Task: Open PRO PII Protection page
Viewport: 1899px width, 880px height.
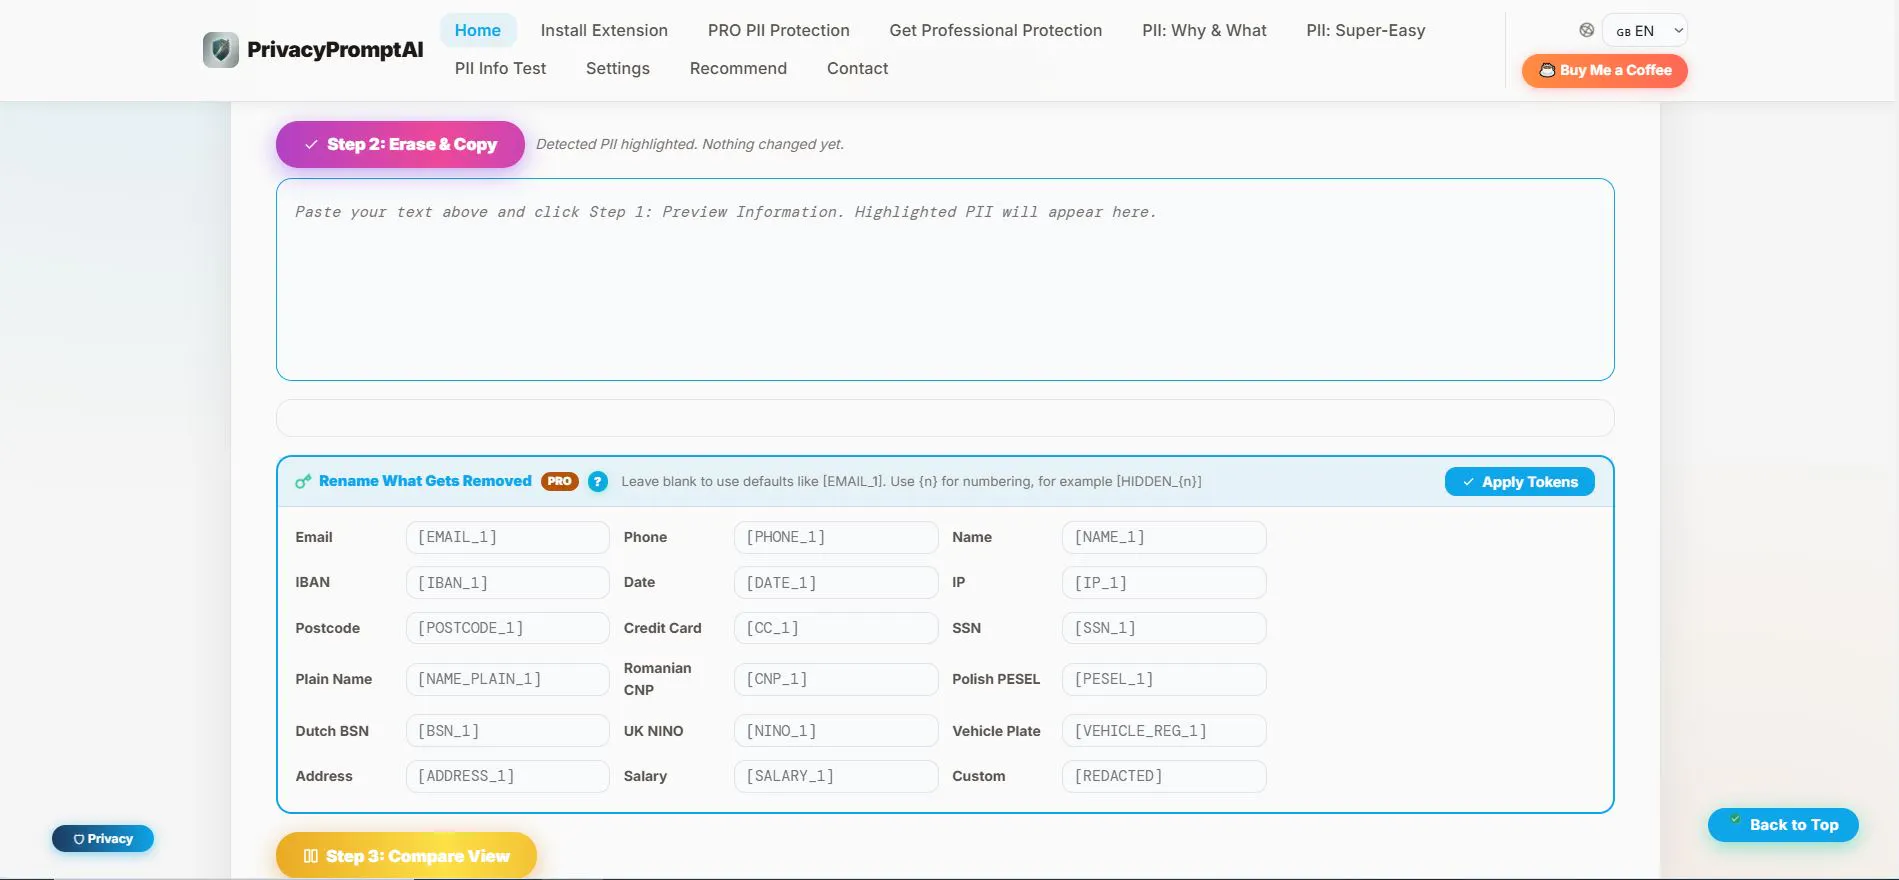Action: [779, 30]
